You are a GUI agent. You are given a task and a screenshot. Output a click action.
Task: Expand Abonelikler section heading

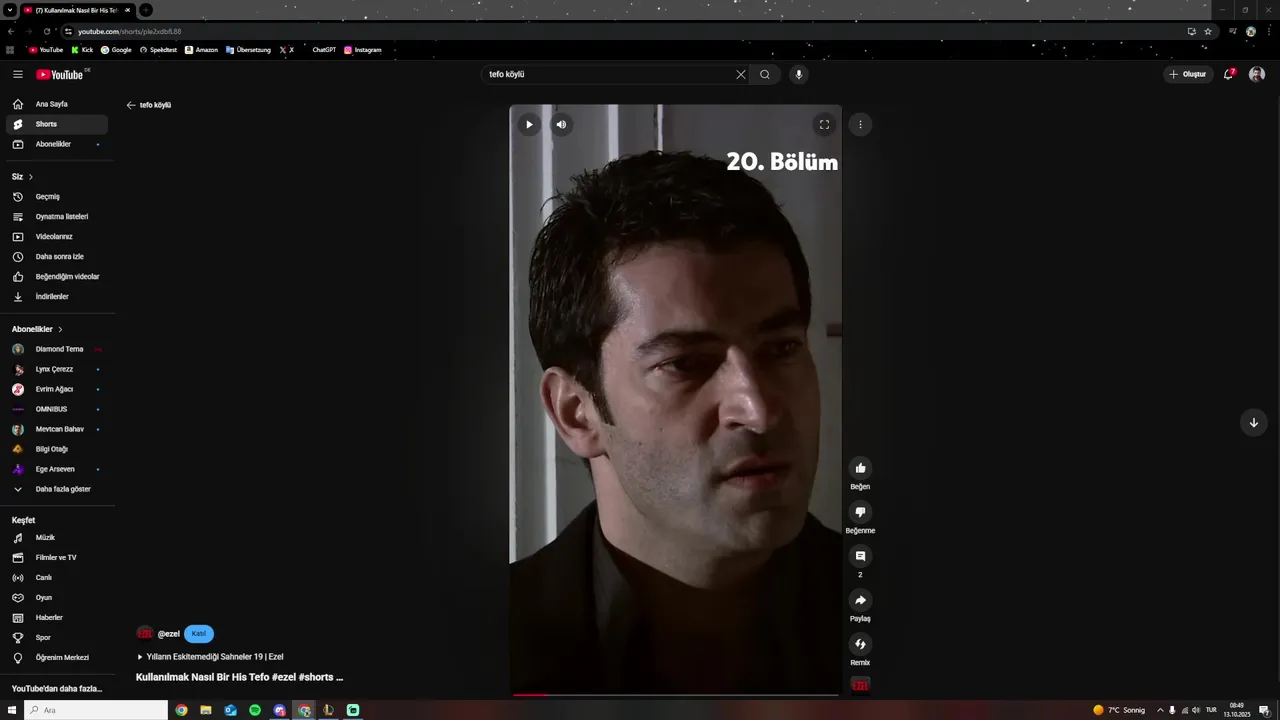[37, 329]
